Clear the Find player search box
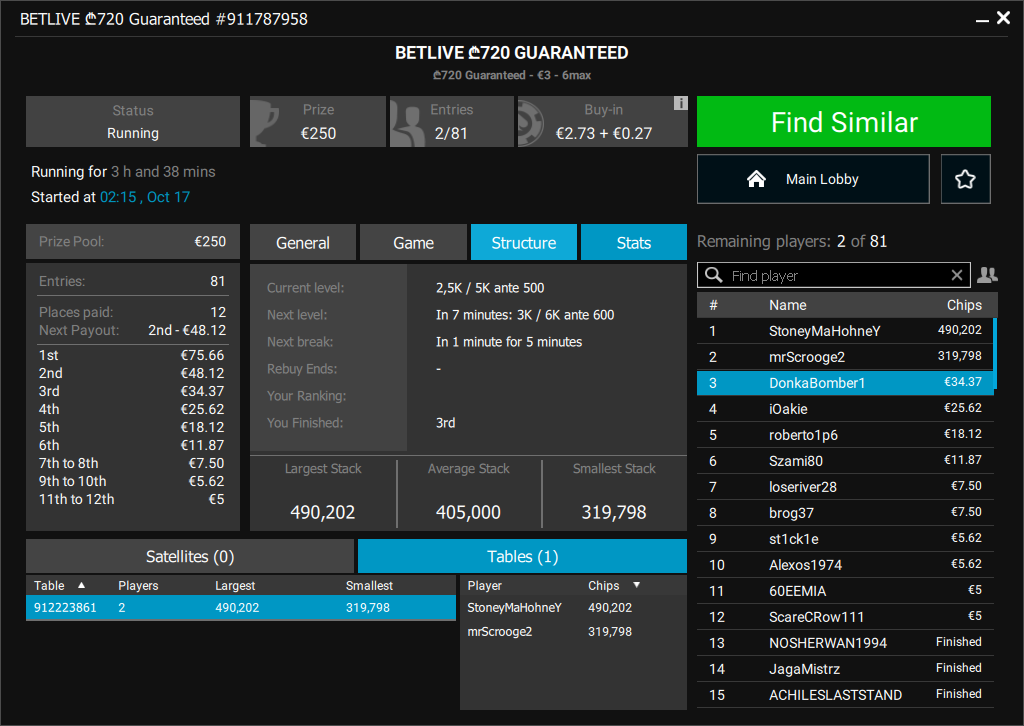The image size is (1024, 726). click(x=957, y=275)
